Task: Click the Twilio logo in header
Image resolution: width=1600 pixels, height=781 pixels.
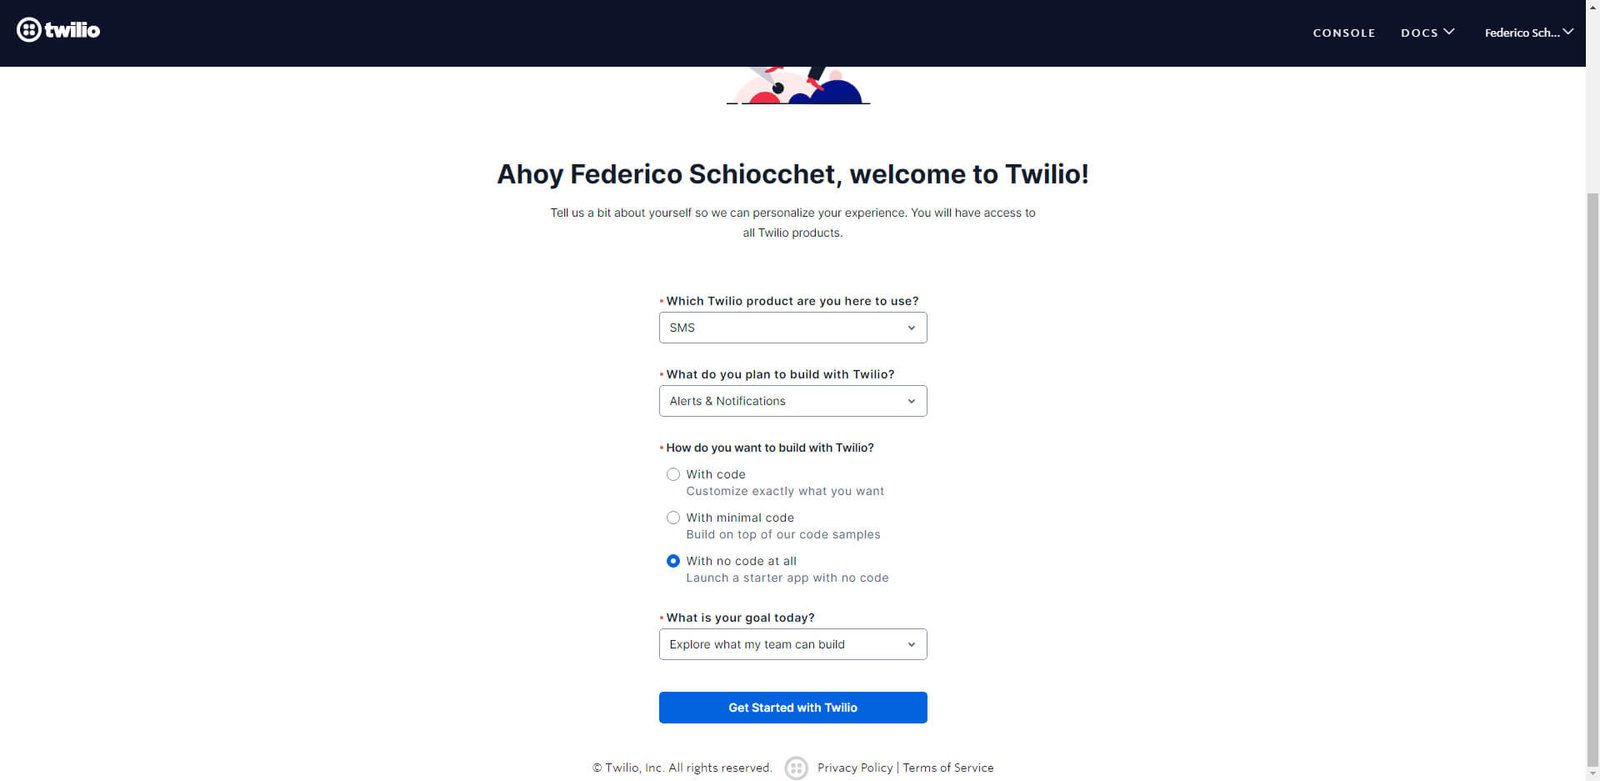Action: [x=58, y=30]
